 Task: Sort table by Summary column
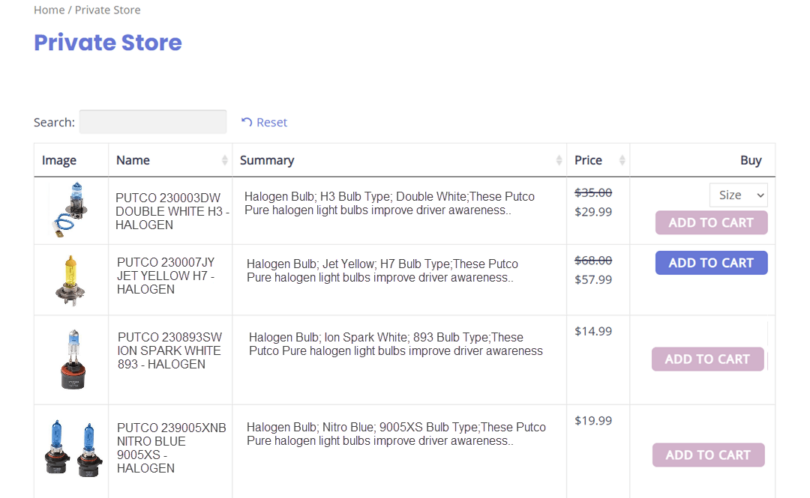(399, 160)
